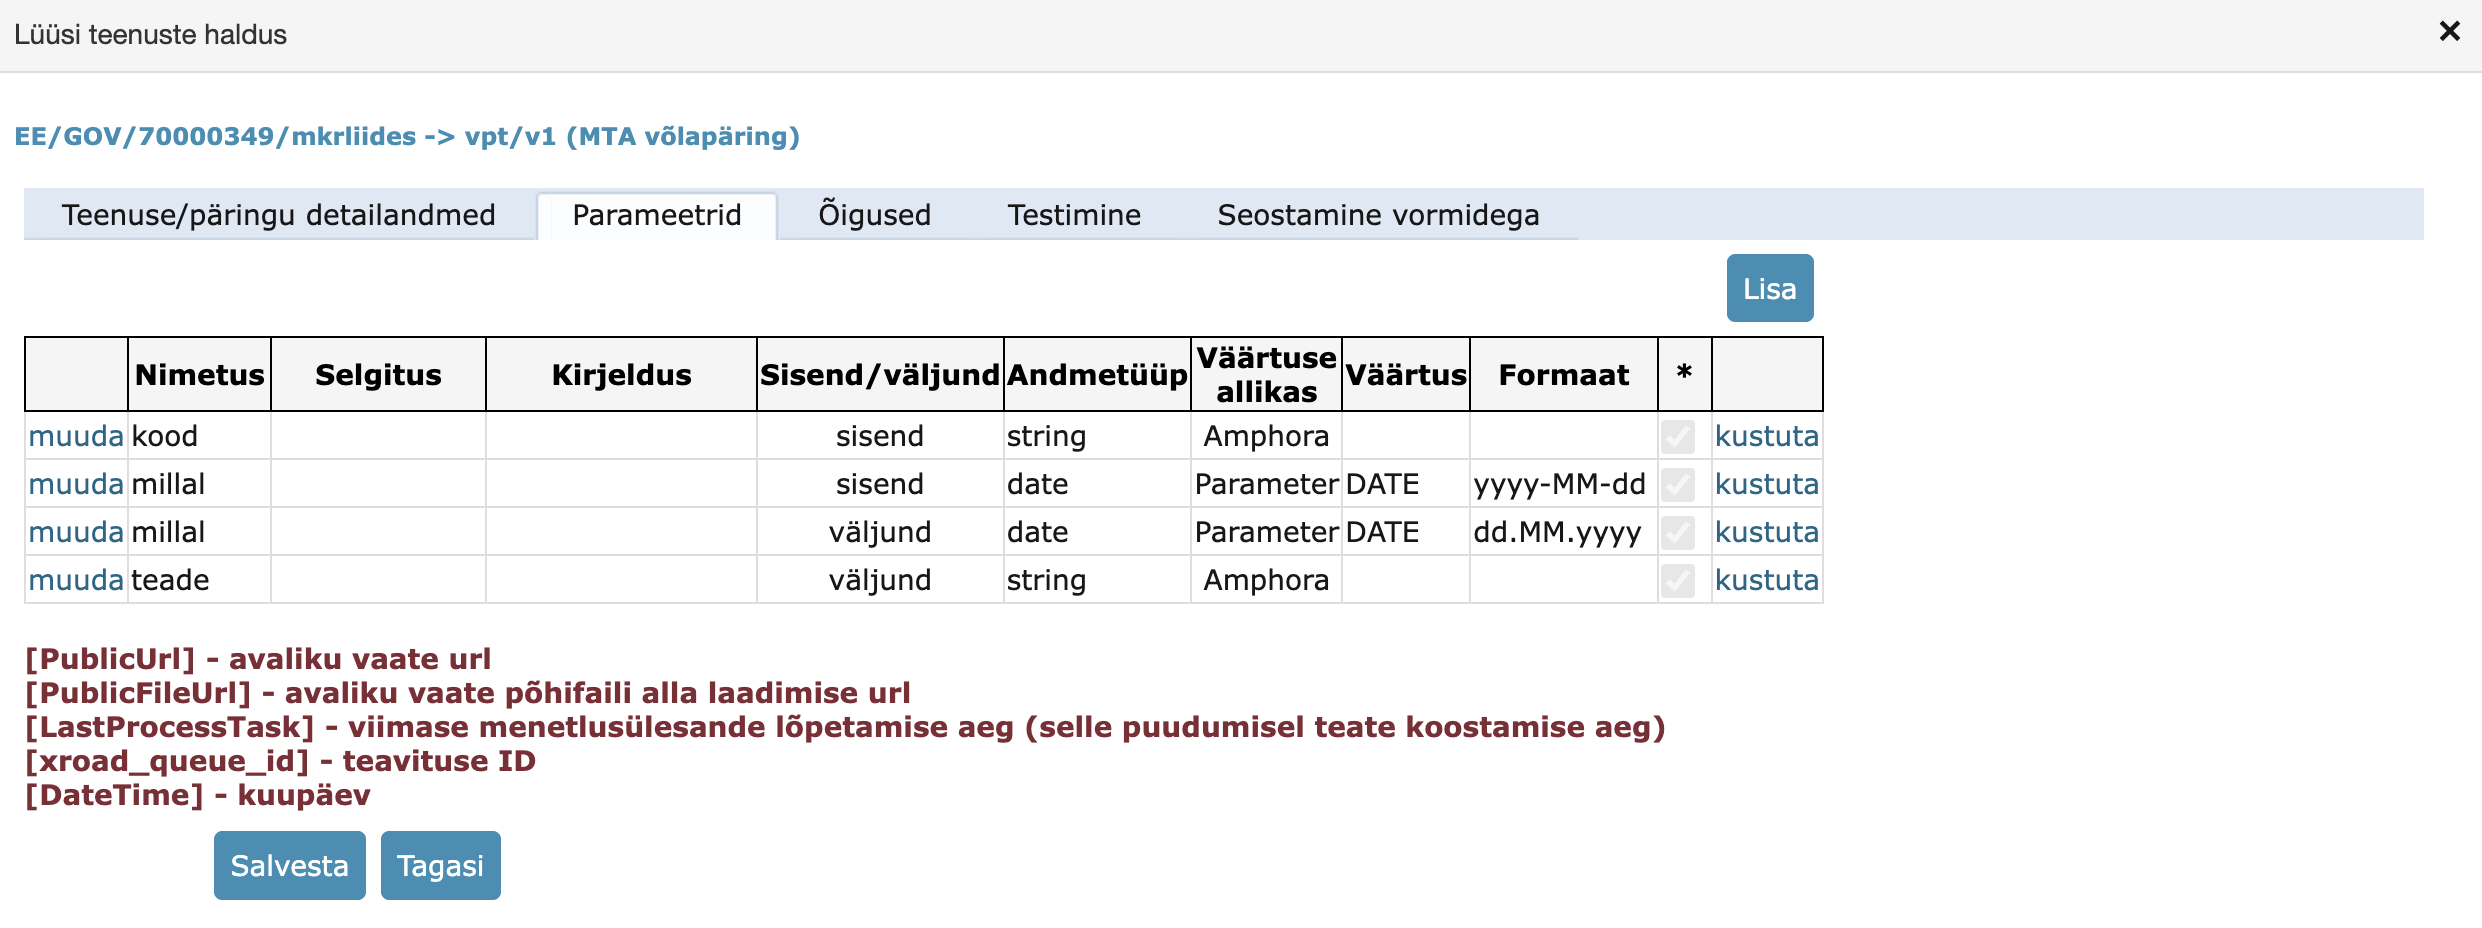Toggle the checkbox on millal sisend row
This screenshot has width=2482, height=928.
pos(1679,483)
